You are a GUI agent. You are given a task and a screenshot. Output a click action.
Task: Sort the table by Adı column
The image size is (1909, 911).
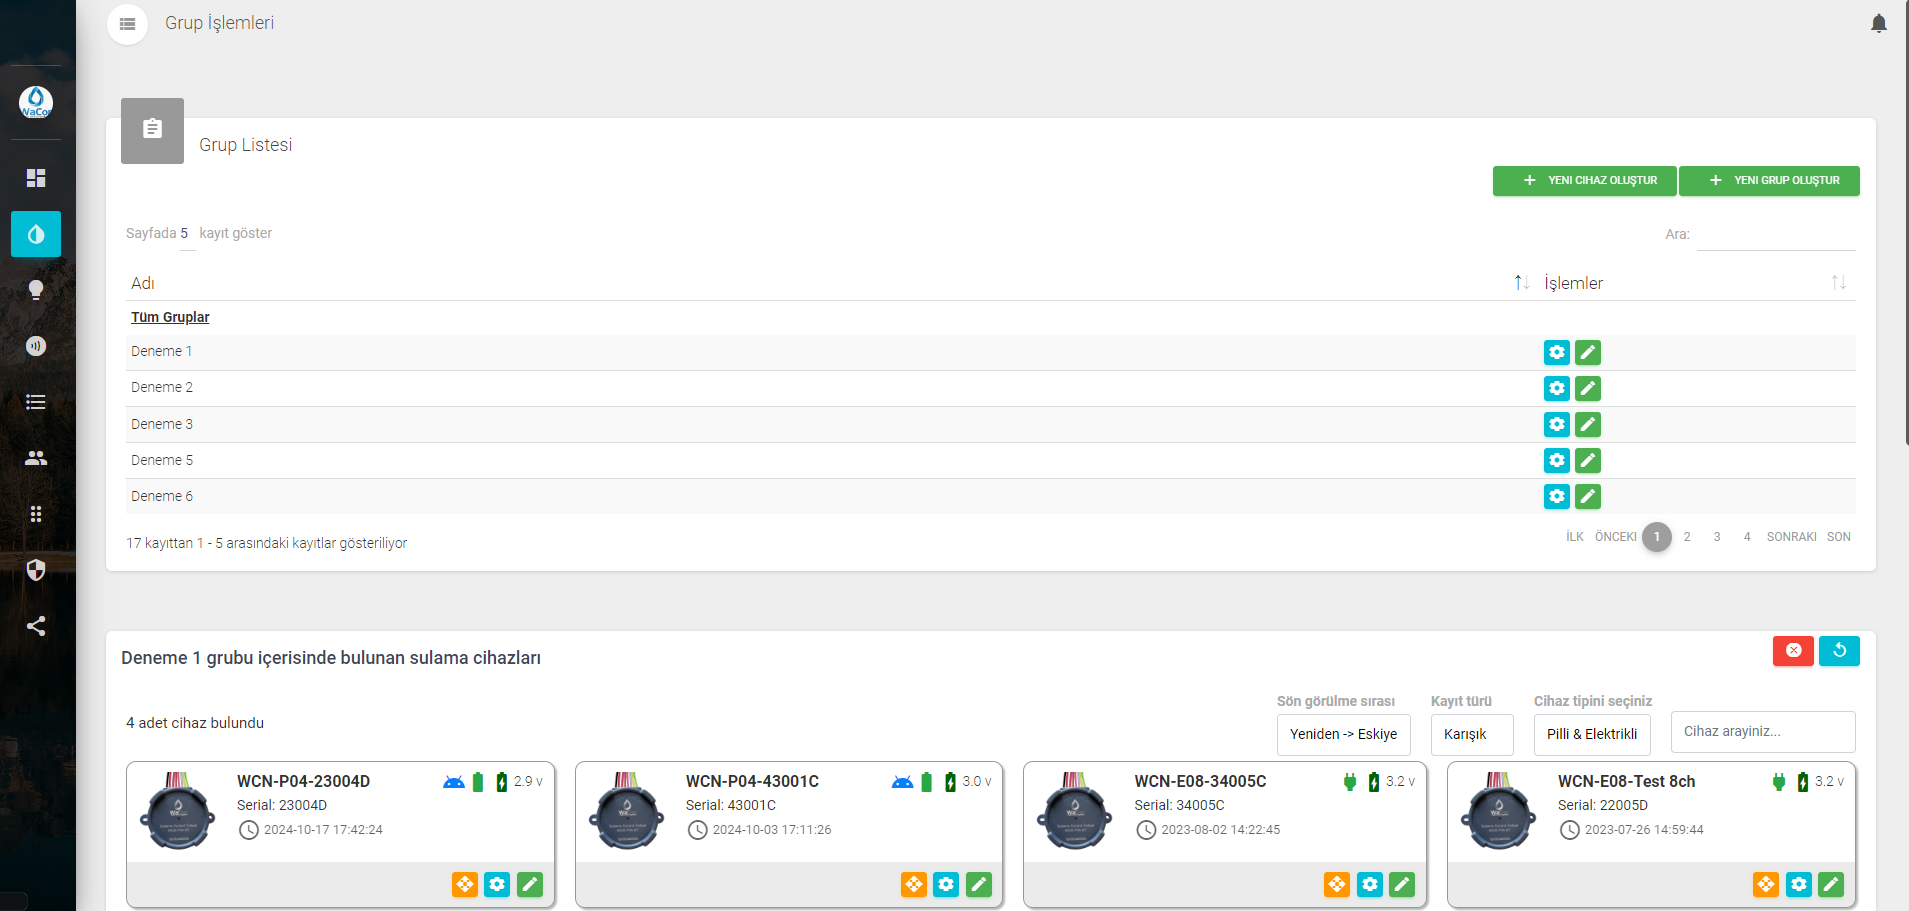1521,283
